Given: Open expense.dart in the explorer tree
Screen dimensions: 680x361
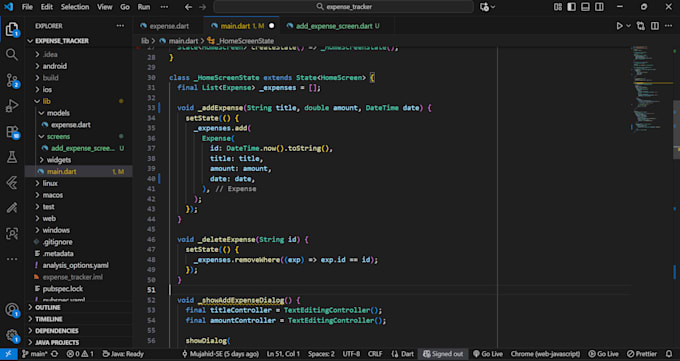Looking at the screenshot, I should [71, 125].
